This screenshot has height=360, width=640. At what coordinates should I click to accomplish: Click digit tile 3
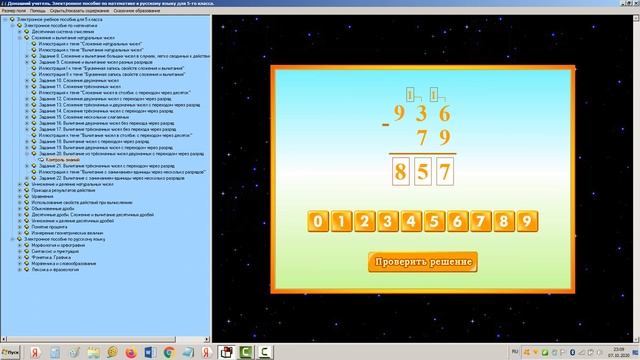388,221
